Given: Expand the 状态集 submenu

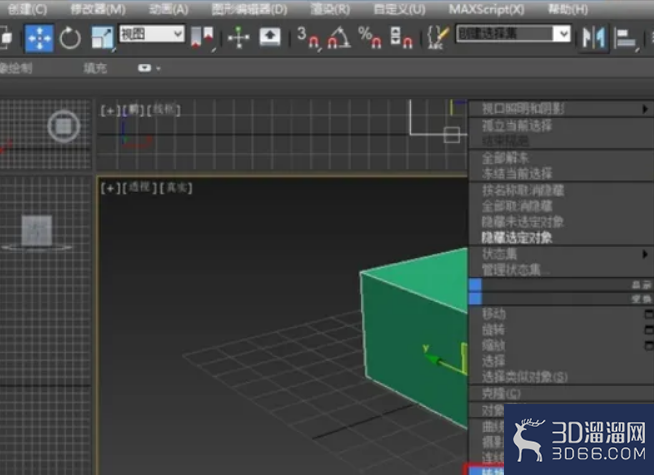Looking at the screenshot, I should coord(561,254).
